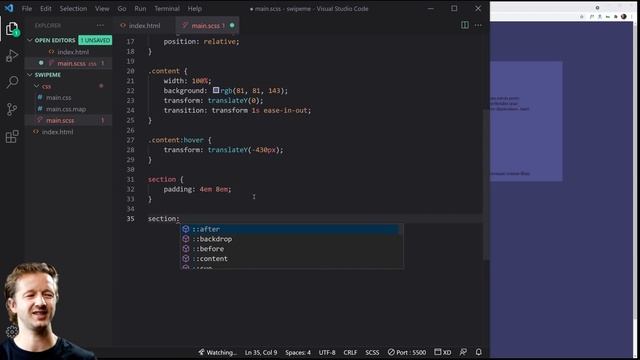Click the 1 Unsaved badge
The height and width of the screenshot is (360, 640).
pyautogui.click(x=95, y=40)
